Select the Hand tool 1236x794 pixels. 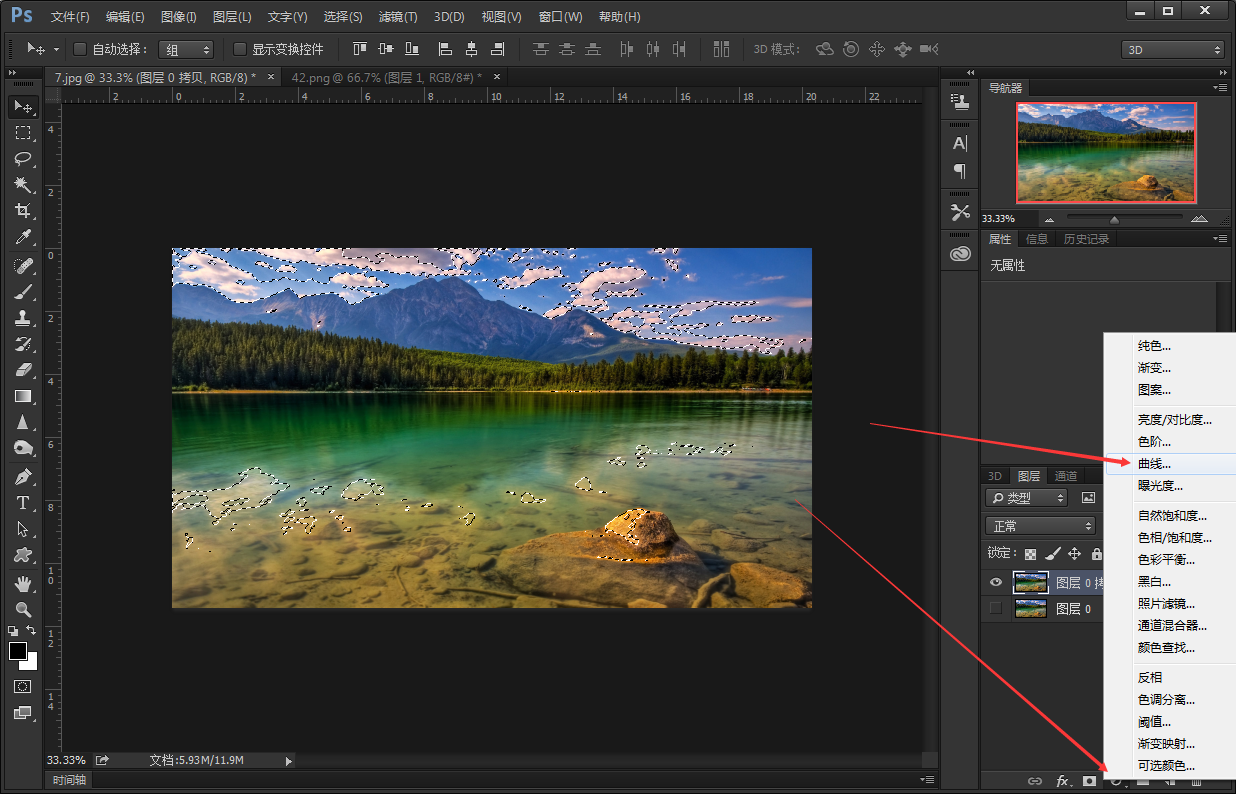(23, 584)
